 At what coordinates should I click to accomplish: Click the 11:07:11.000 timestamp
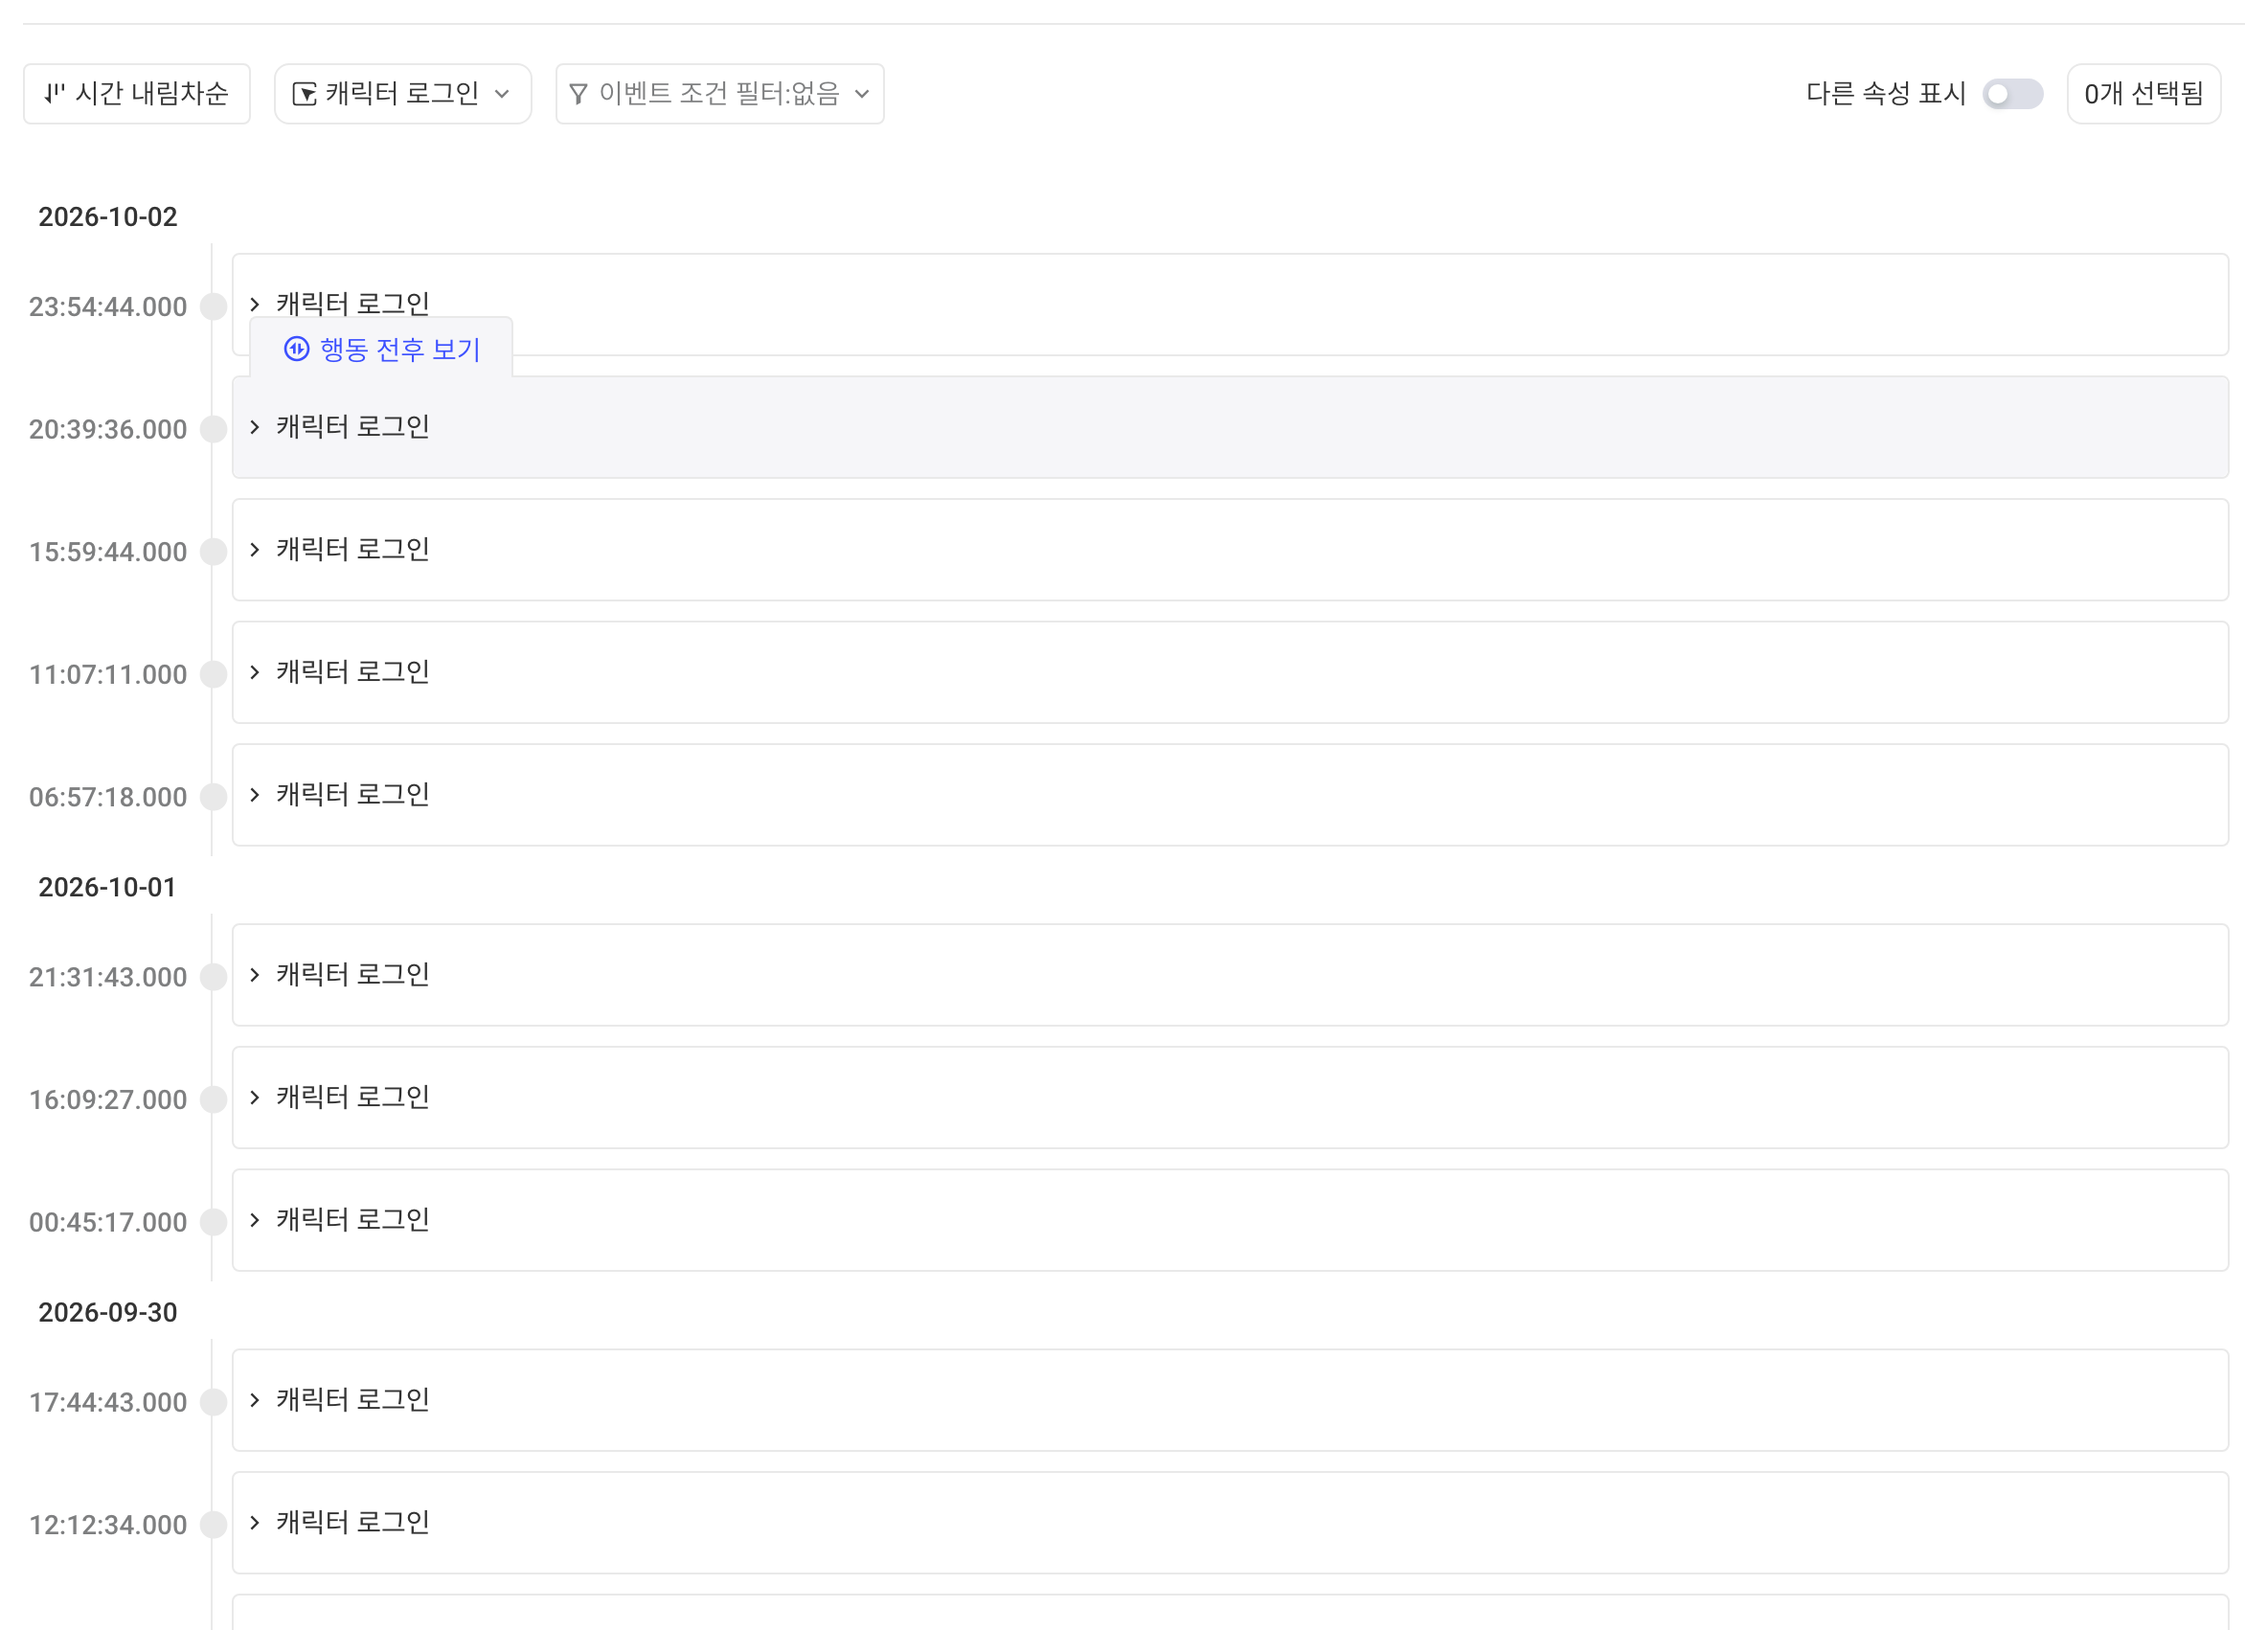[108, 675]
